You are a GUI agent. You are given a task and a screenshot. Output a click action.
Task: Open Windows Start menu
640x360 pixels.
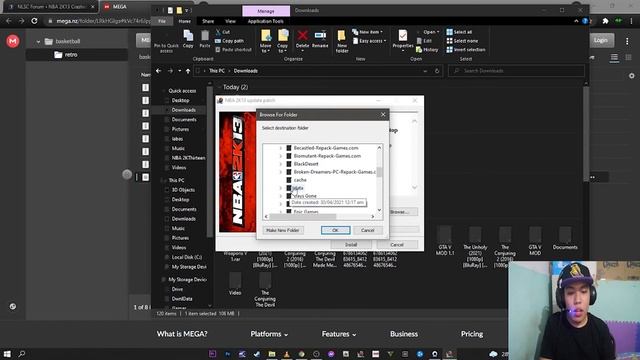click(x=7, y=354)
